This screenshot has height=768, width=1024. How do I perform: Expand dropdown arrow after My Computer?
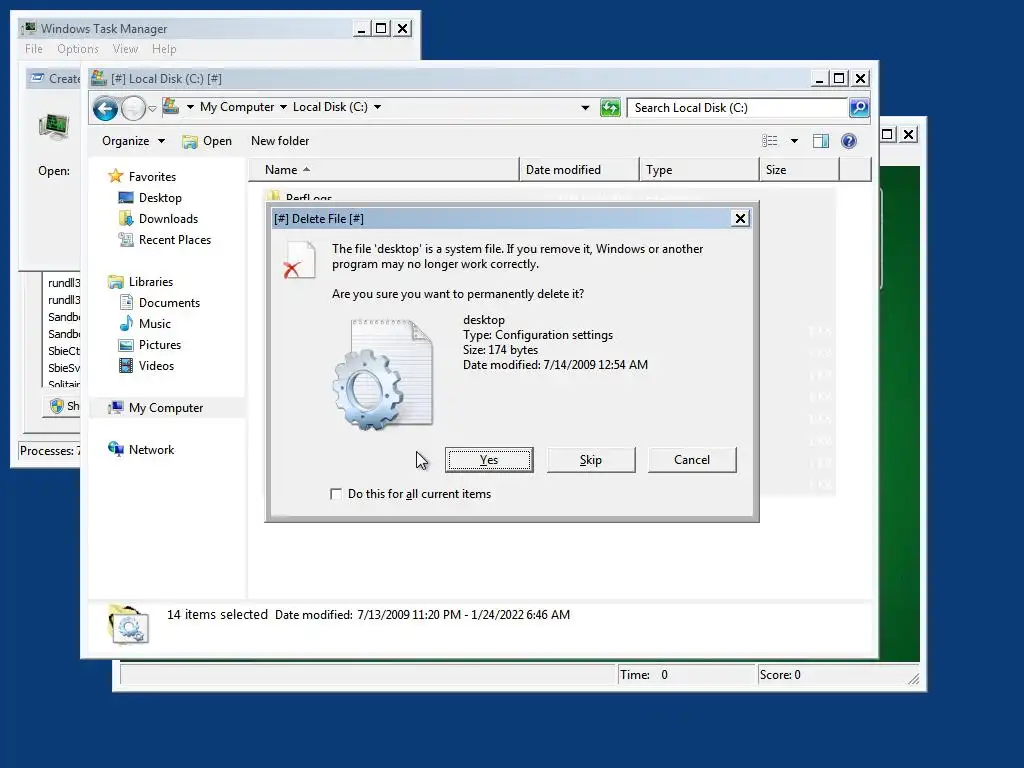(283, 106)
